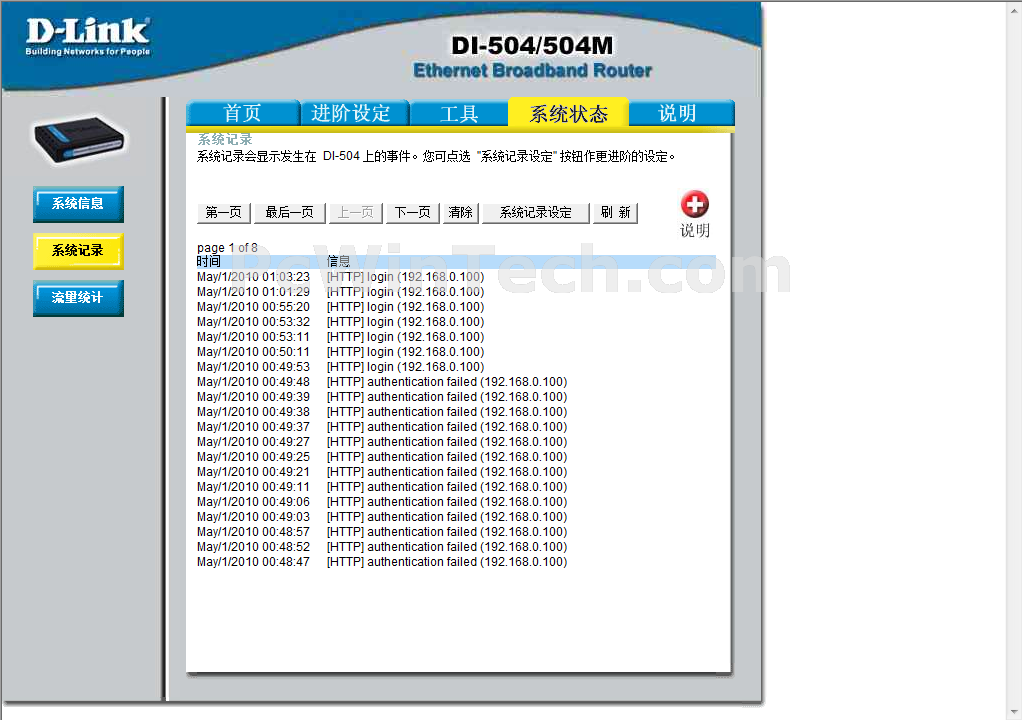Viewport: 1022px width, 720px height.
Task: Open the 首页 tab
Action: [x=242, y=113]
